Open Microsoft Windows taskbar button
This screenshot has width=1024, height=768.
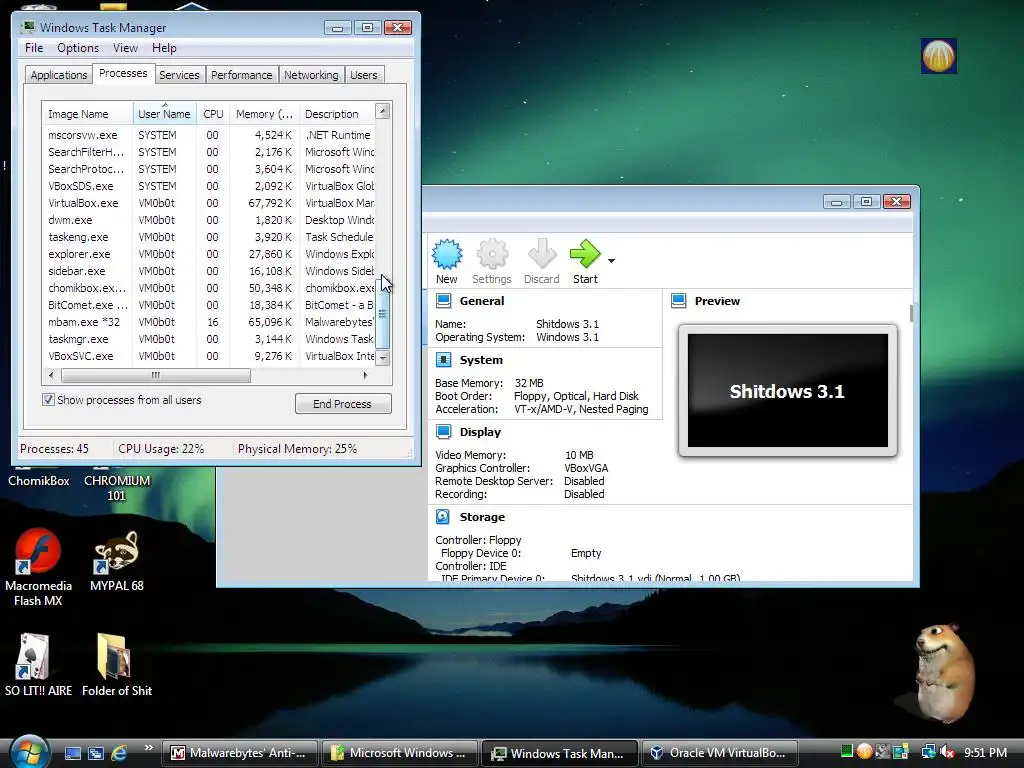(399, 753)
